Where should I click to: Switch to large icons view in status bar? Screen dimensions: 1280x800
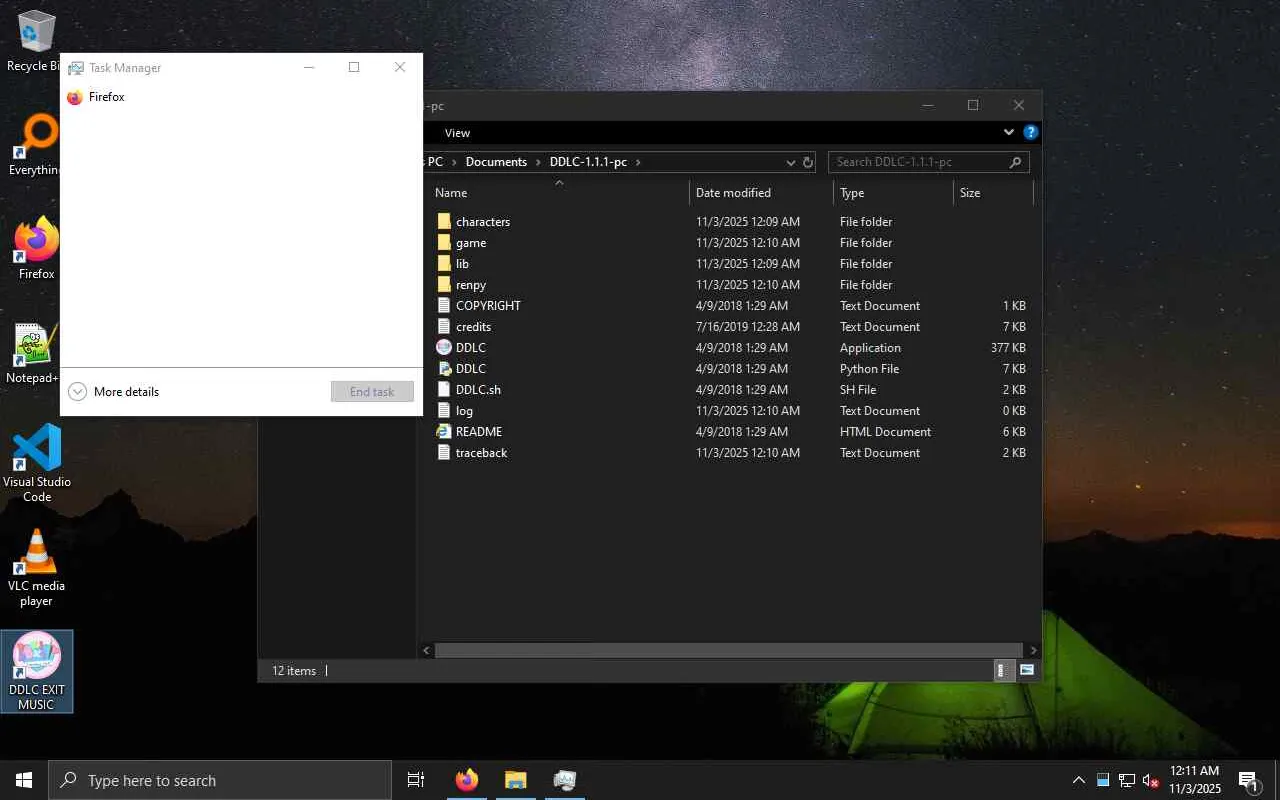click(1026, 670)
